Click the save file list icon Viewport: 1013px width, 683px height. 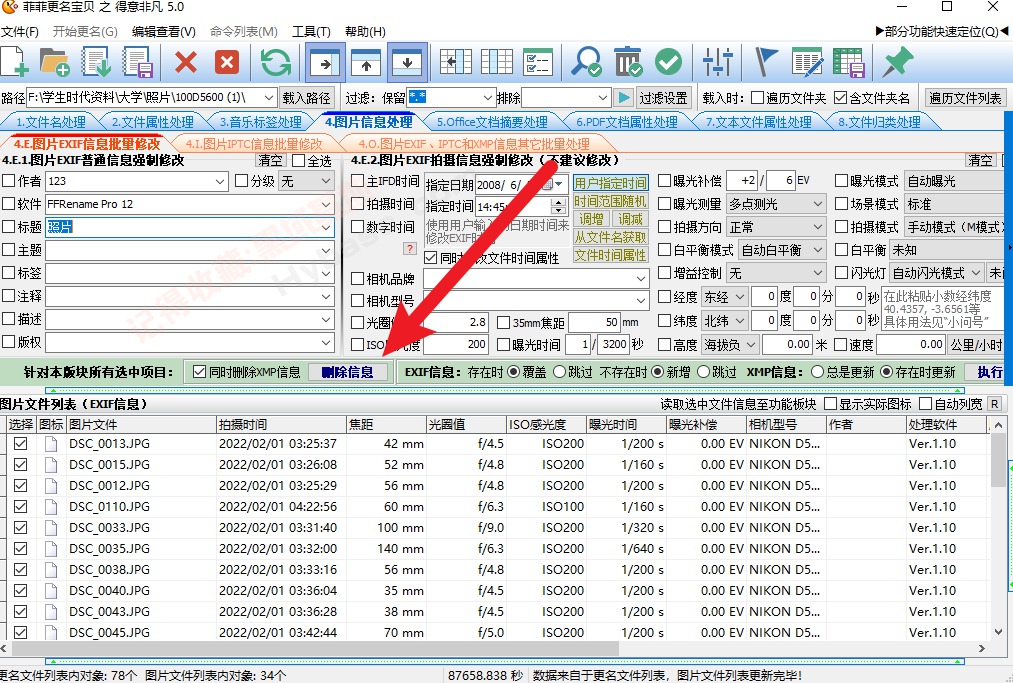point(138,63)
